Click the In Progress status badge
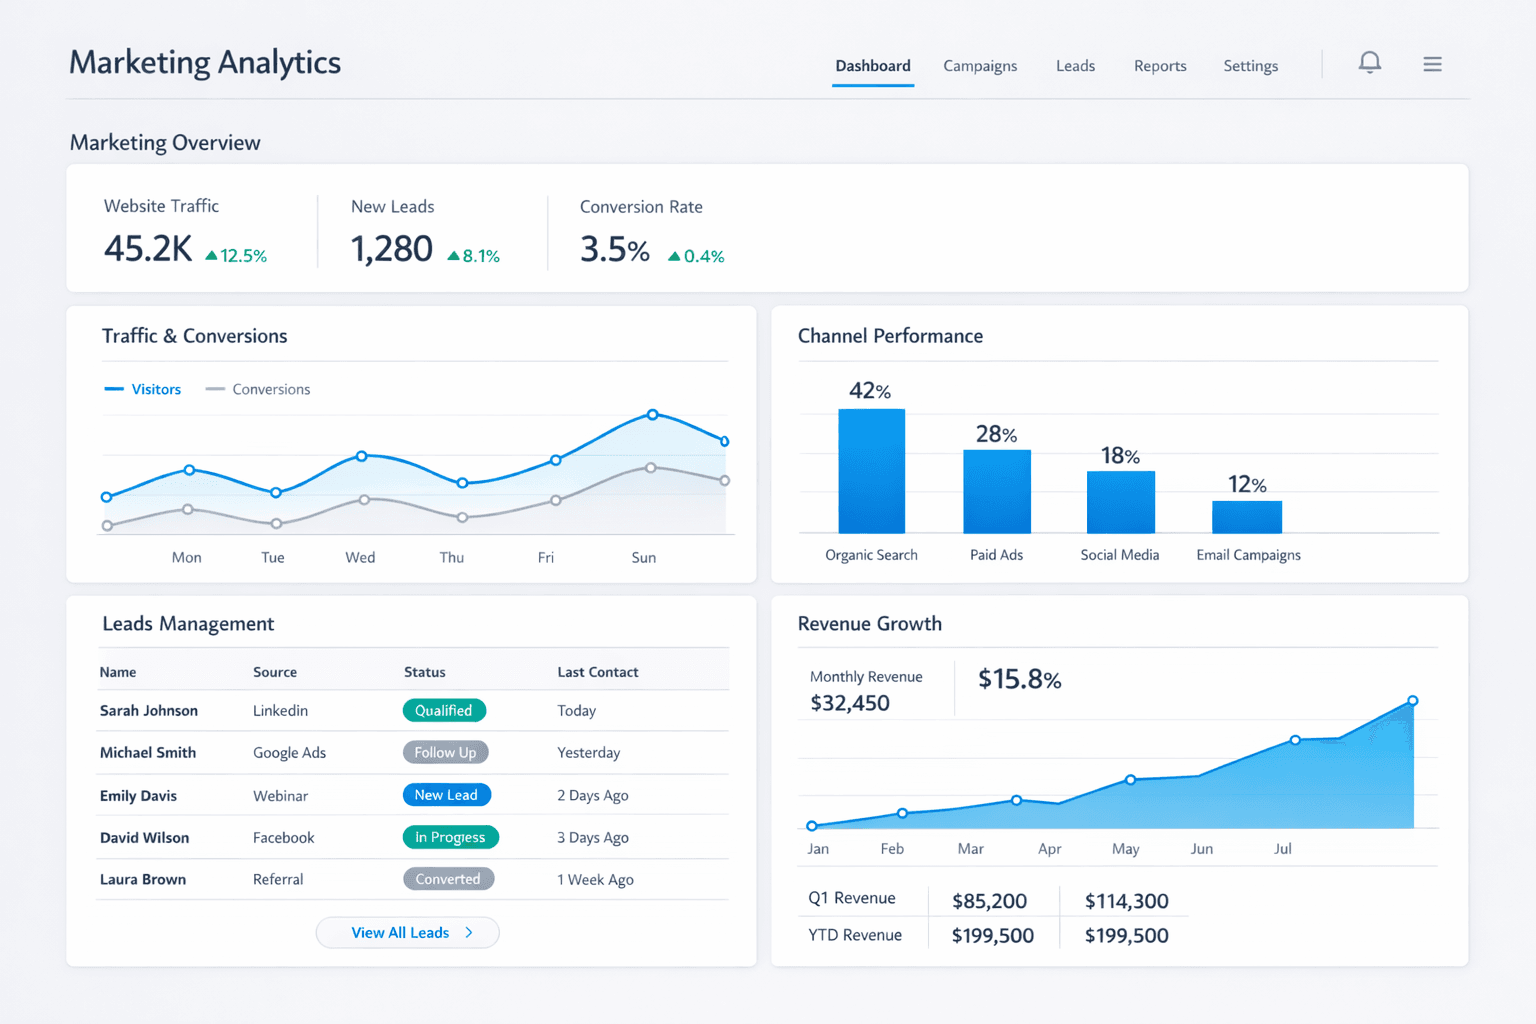The height and width of the screenshot is (1024, 1536). 450,837
